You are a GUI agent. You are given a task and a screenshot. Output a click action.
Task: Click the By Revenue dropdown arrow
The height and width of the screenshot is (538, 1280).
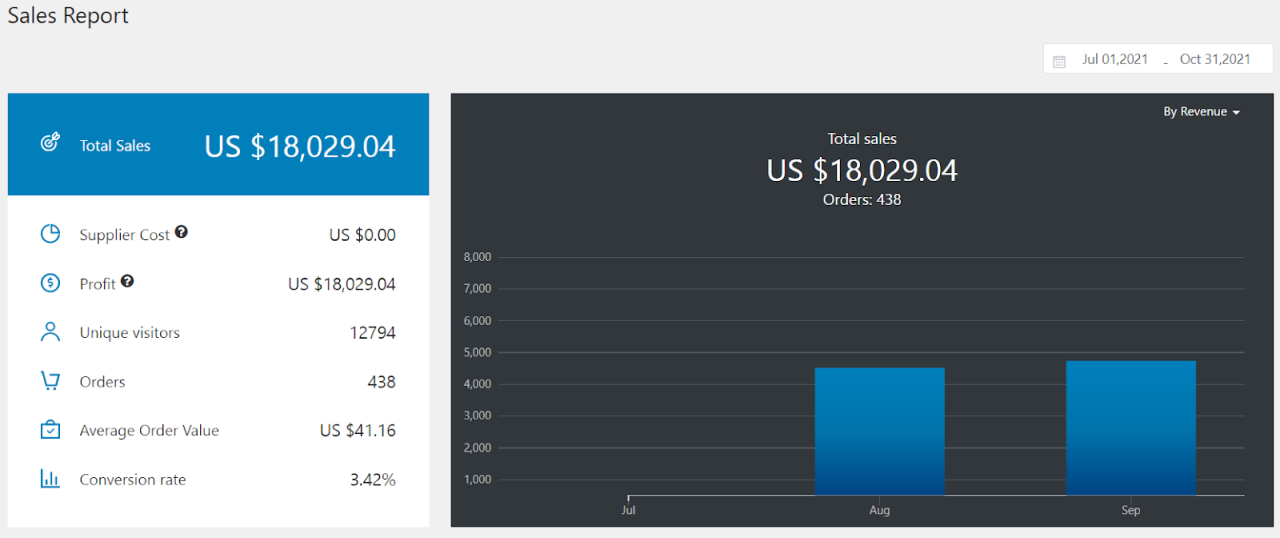[x=1236, y=113]
